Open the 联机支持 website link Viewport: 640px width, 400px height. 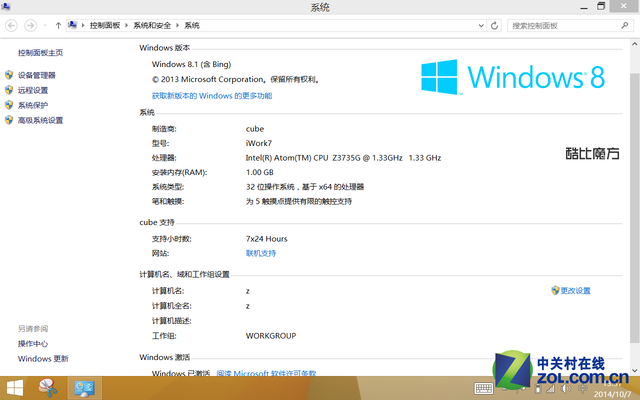[x=261, y=253]
